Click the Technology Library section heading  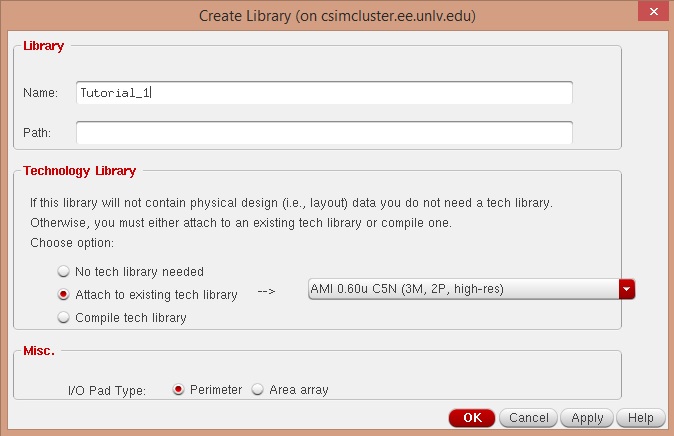tap(80, 171)
